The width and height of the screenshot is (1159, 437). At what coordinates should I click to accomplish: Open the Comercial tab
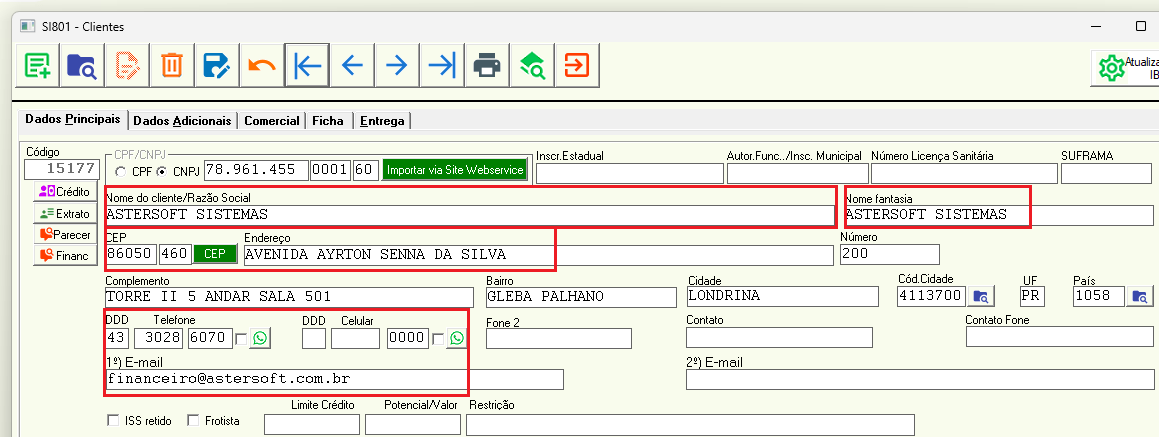point(272,121)
